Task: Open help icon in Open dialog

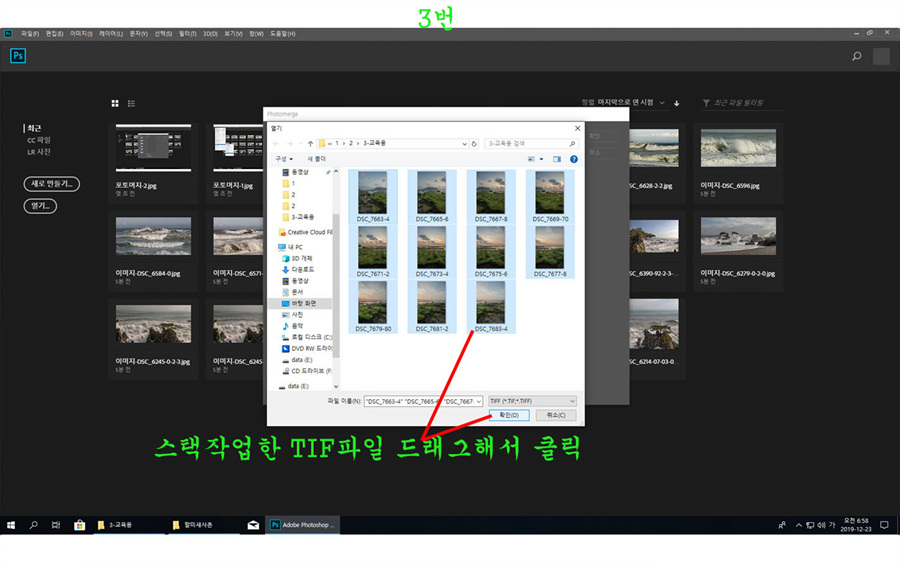Action: (573, 159)
